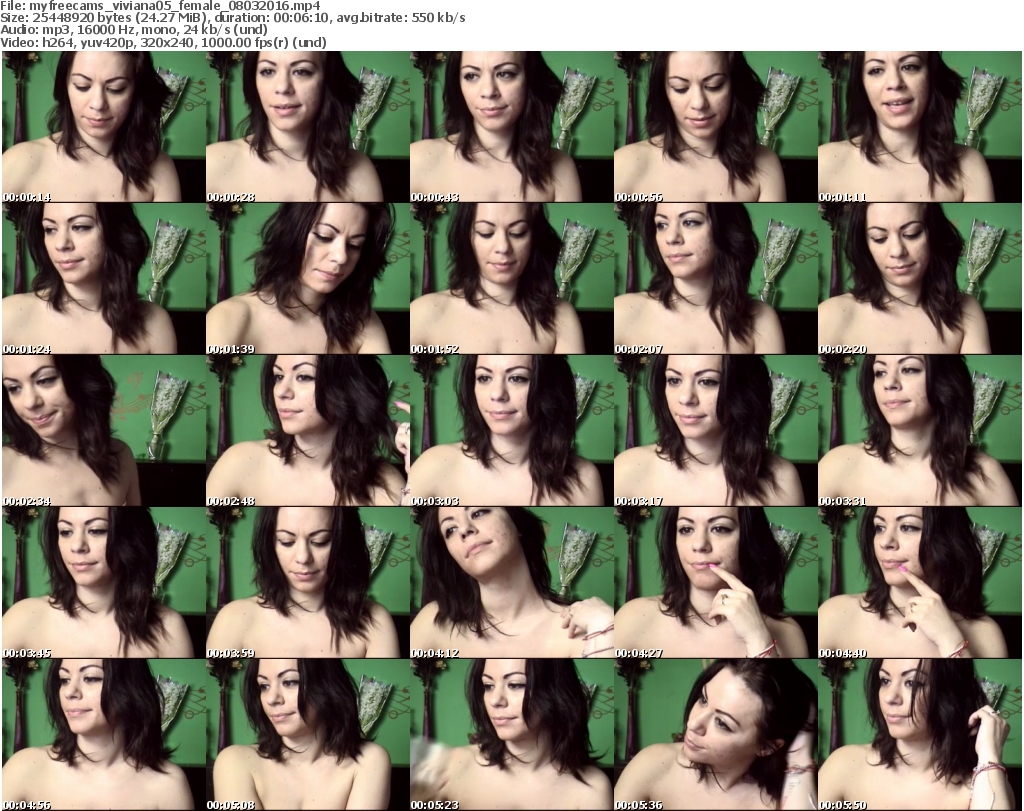
Task: Select the thumbnail at 00:01:24
Action: (x=103, y=279)
